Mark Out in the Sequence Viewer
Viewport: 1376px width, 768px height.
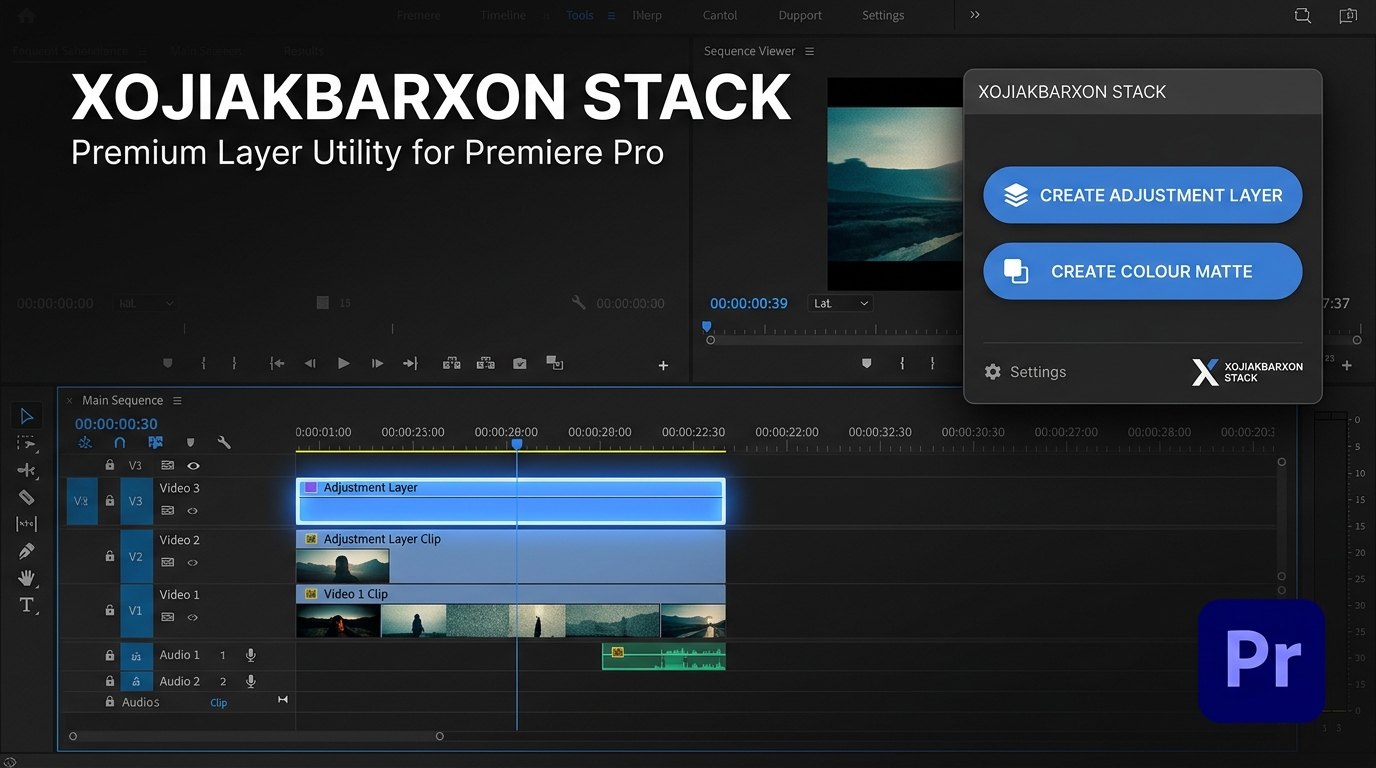[x=933, y=364]
